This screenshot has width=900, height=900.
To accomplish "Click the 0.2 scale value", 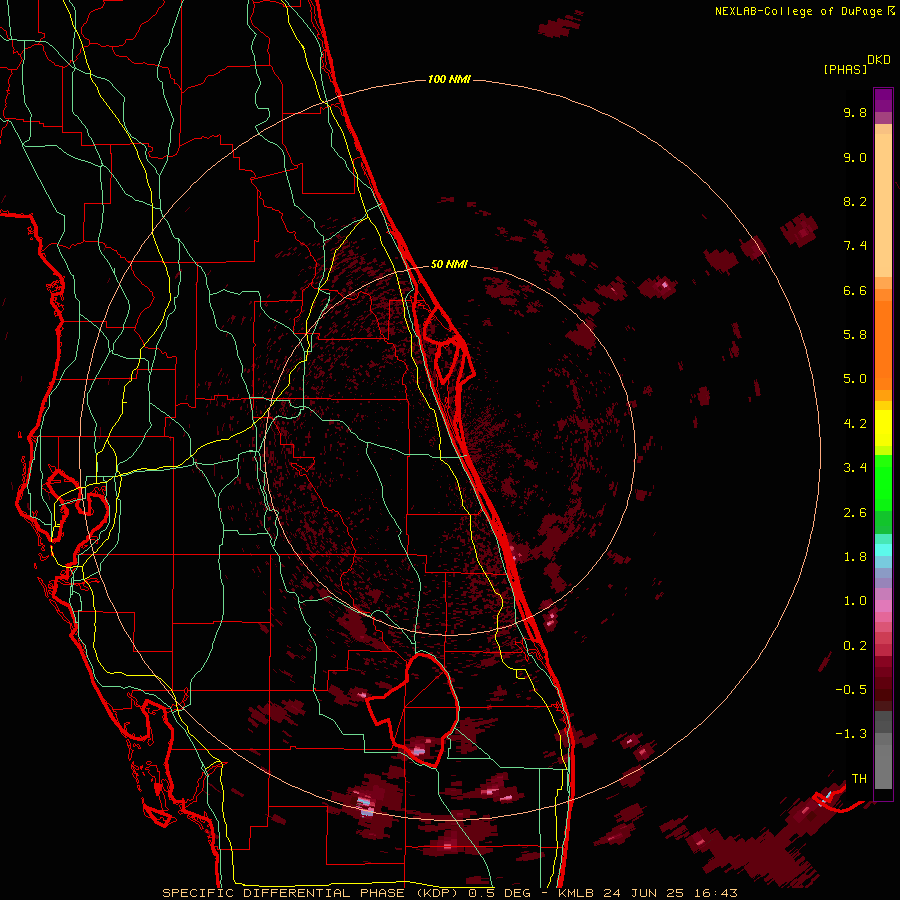I will point(855,646).
